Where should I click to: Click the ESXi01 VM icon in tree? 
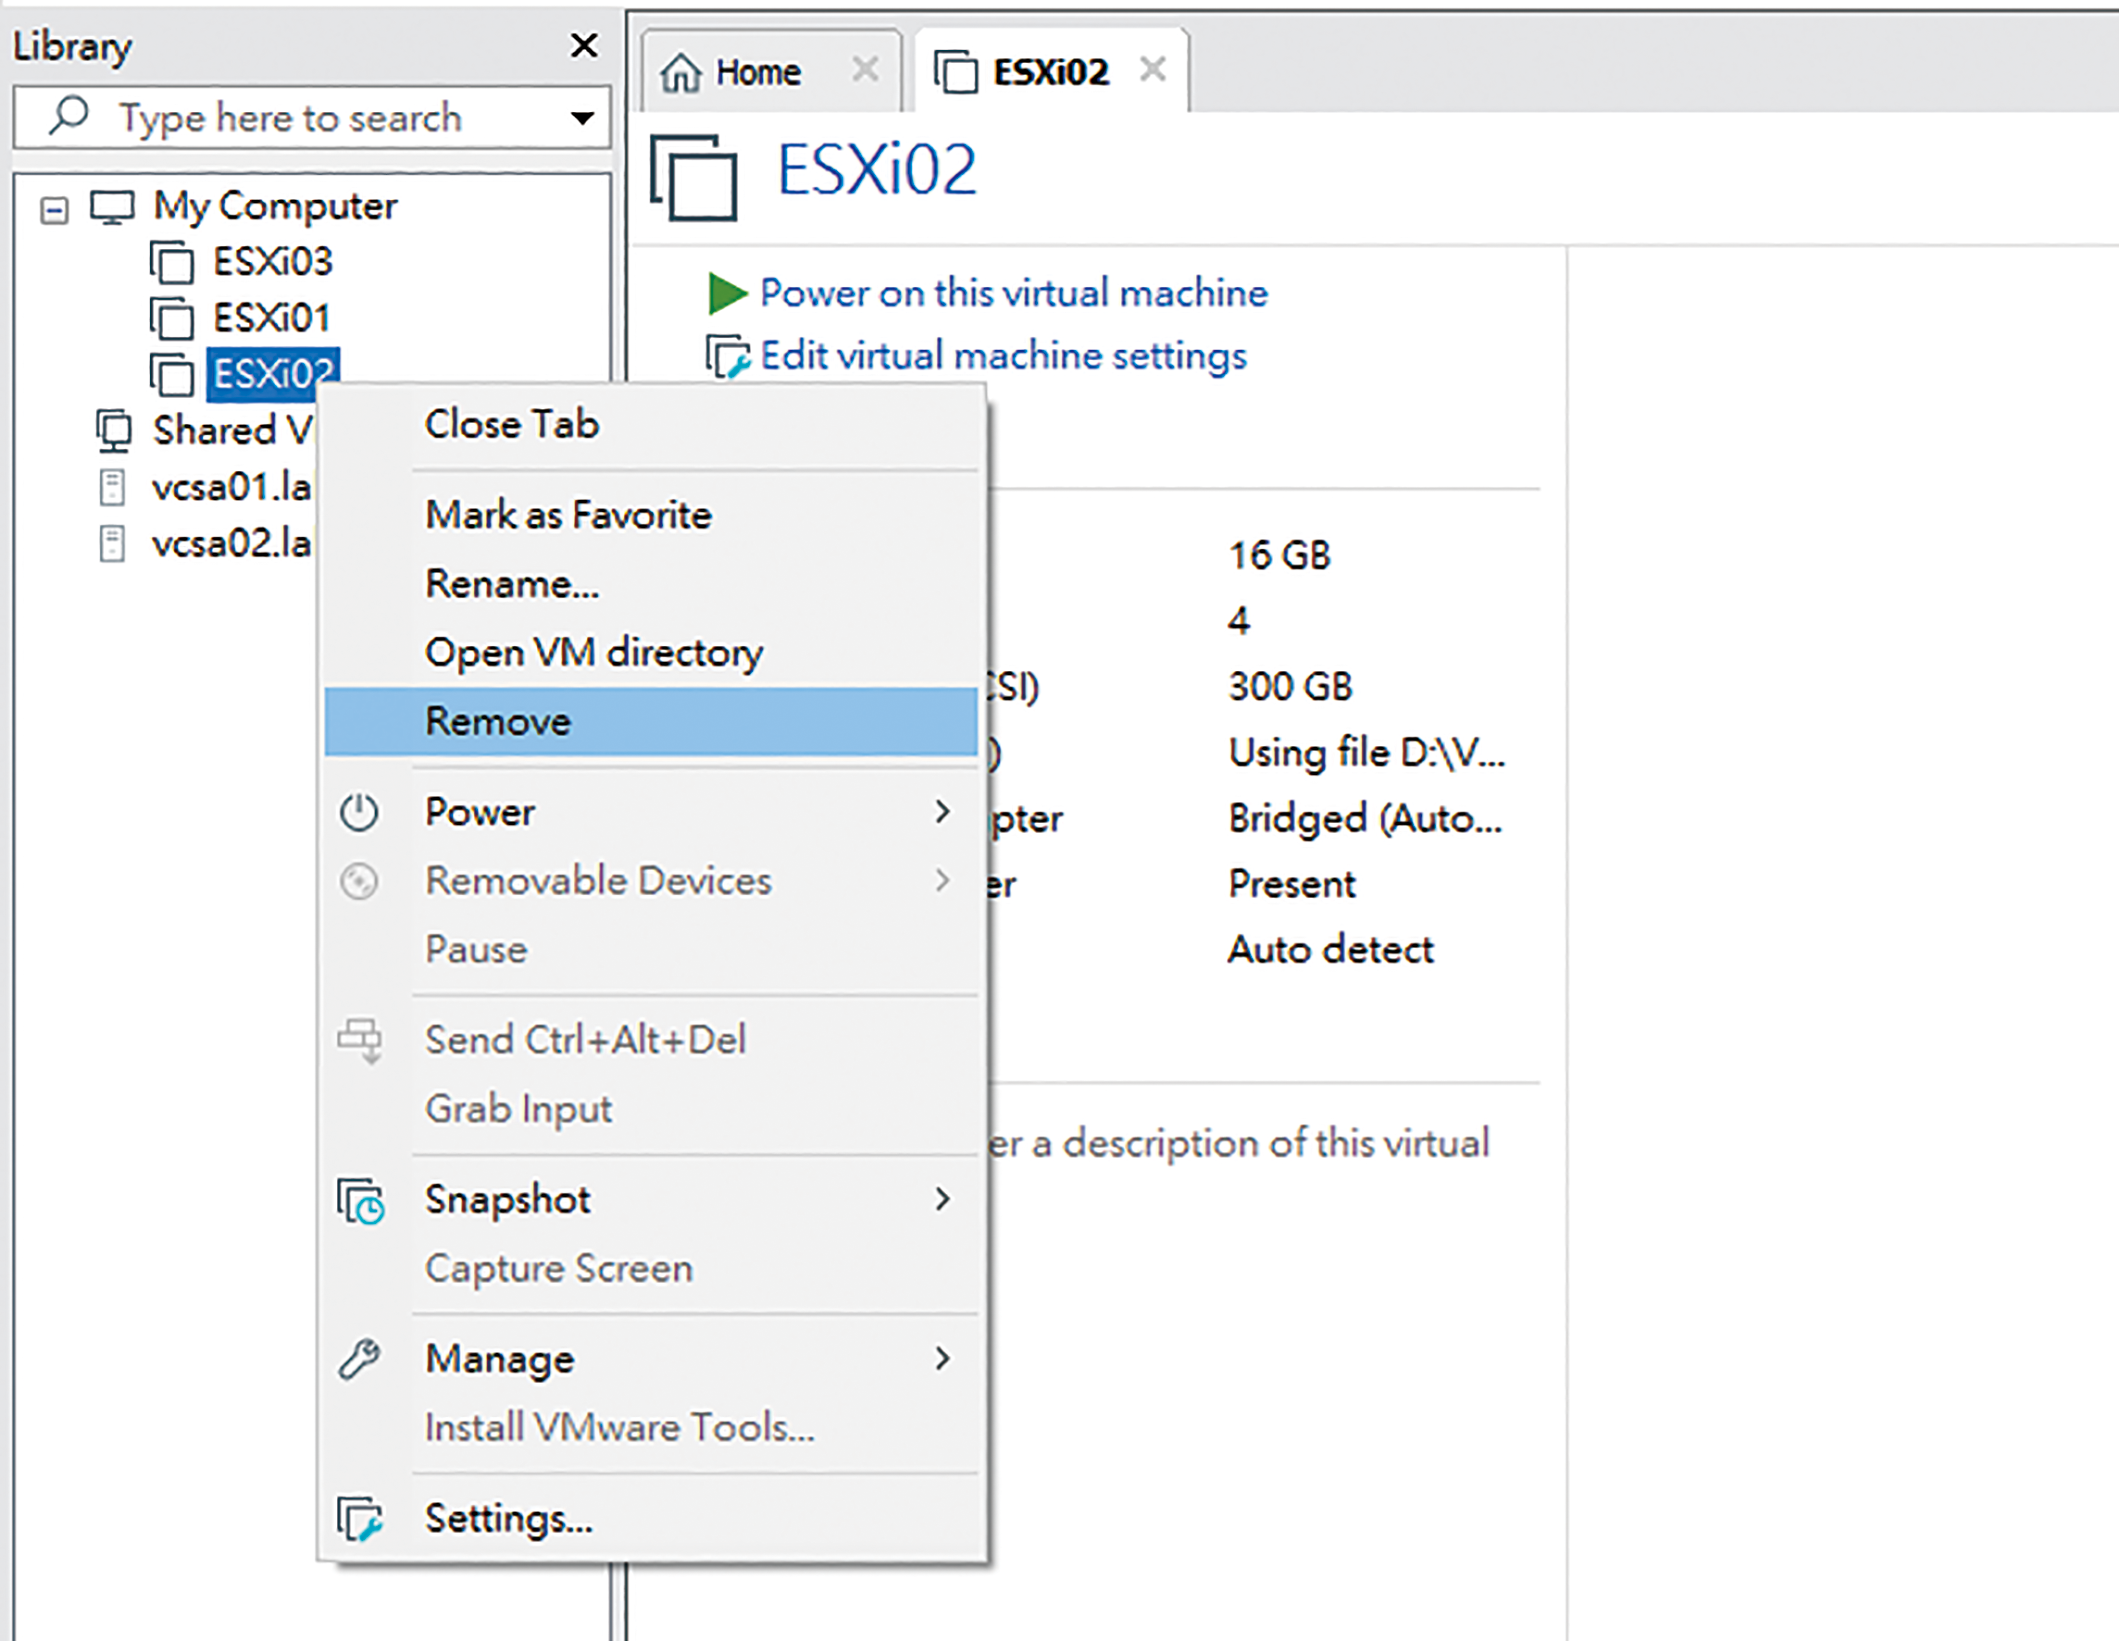pyautogui.click(x=172, y=318)
